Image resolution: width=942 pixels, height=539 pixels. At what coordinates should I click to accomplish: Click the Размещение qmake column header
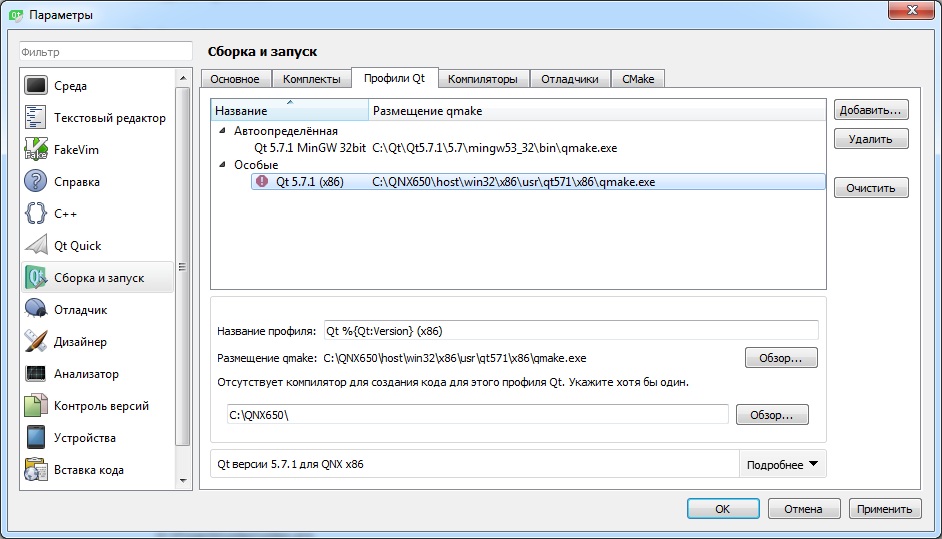(x=597, y=111)
